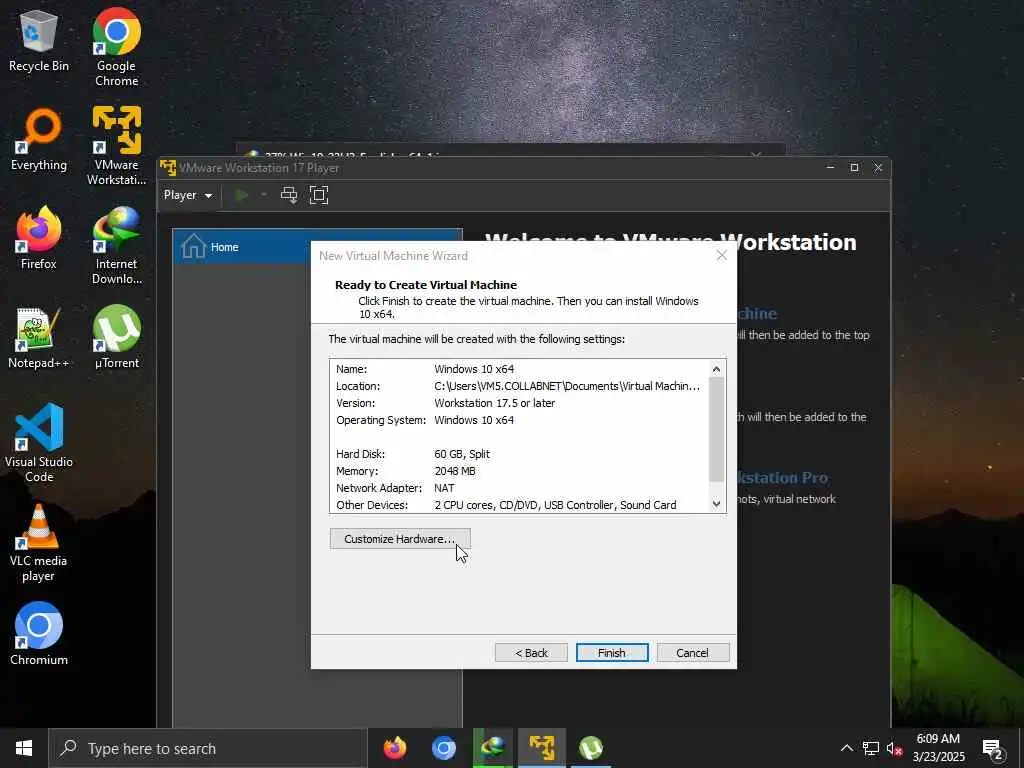The image size is (1024, 768).
Task: Select the µTorrent desktop icon
Action: click(116, 338)
